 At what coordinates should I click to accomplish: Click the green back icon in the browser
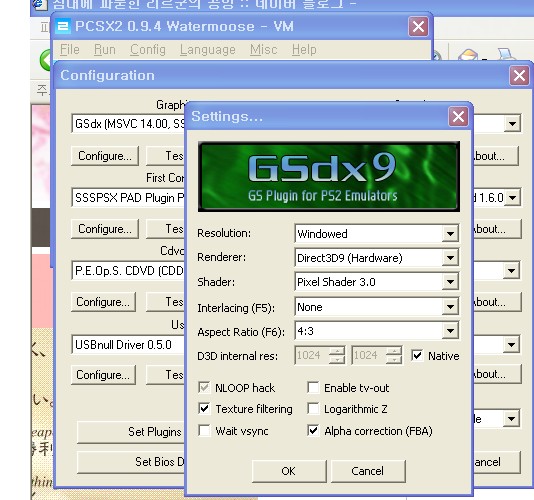(x=45, y=60)
